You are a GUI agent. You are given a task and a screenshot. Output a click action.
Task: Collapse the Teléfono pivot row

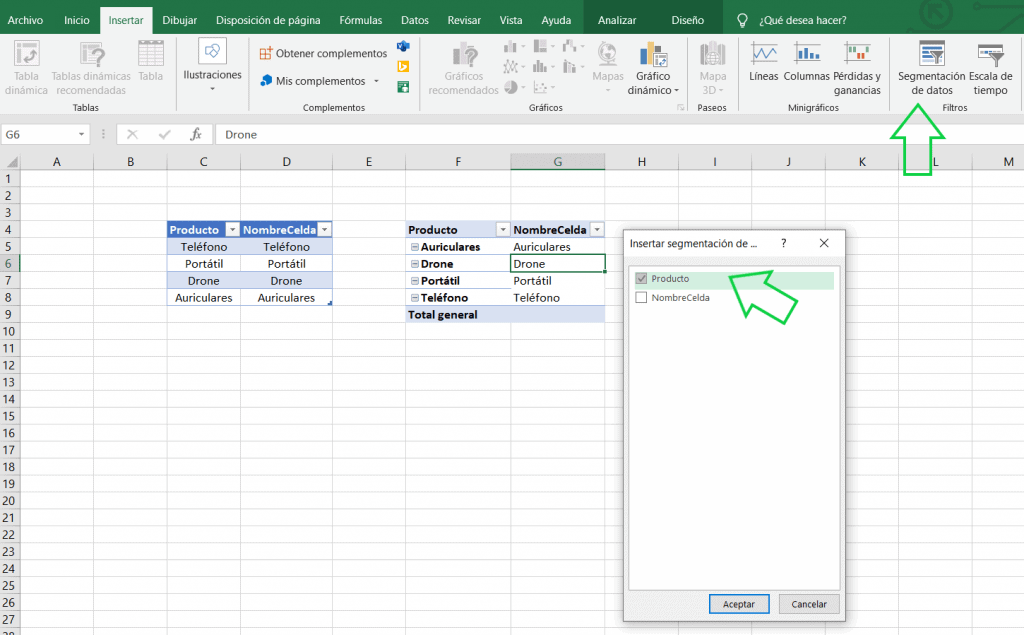(x=415, y=298)
